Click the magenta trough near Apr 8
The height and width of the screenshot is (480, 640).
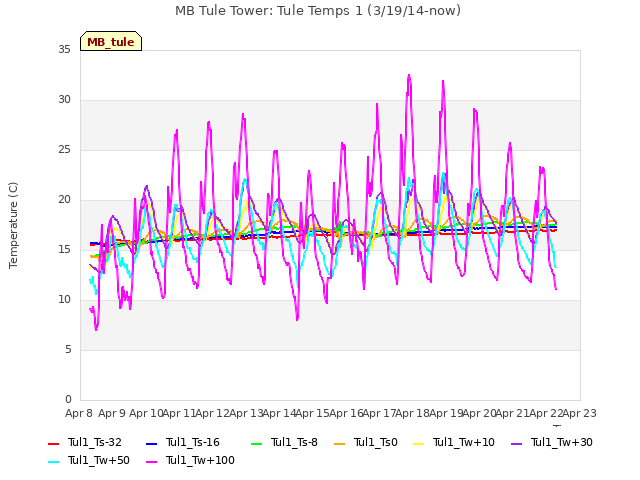click(96, 329)
